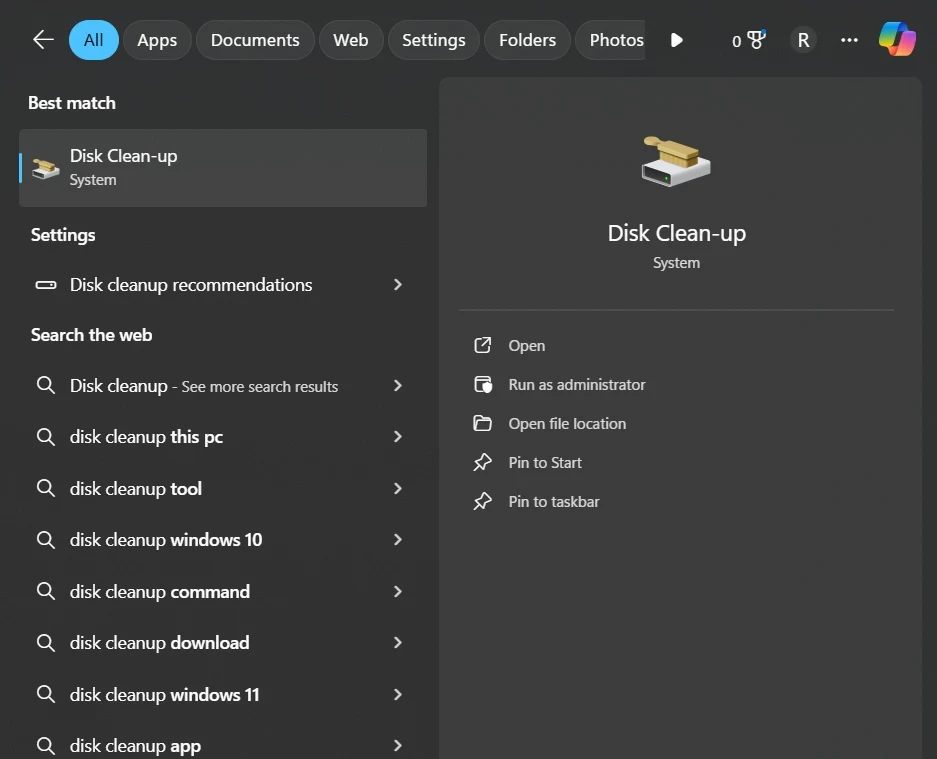This screenshot has width=937, height=759.
Task: Switch to the Settings filter tab
Action: tap(433, 40)
